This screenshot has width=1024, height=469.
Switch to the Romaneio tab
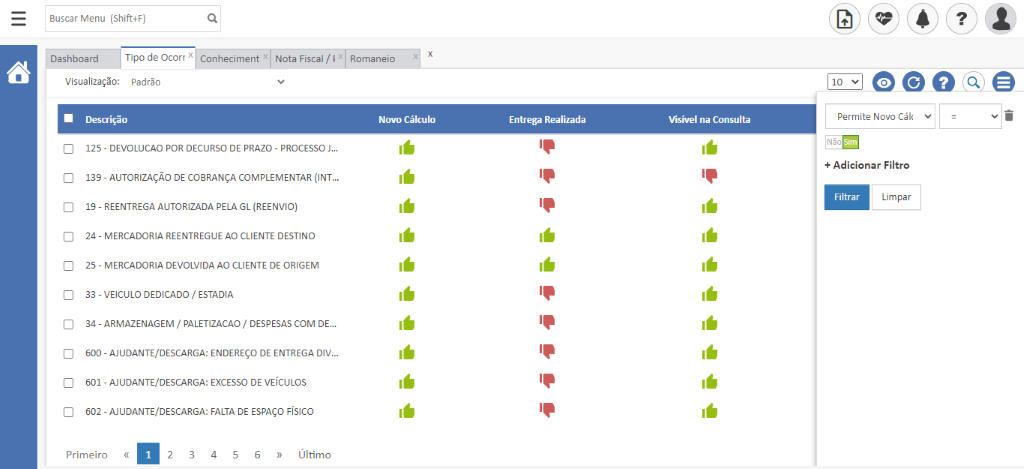tap(372, 59)
